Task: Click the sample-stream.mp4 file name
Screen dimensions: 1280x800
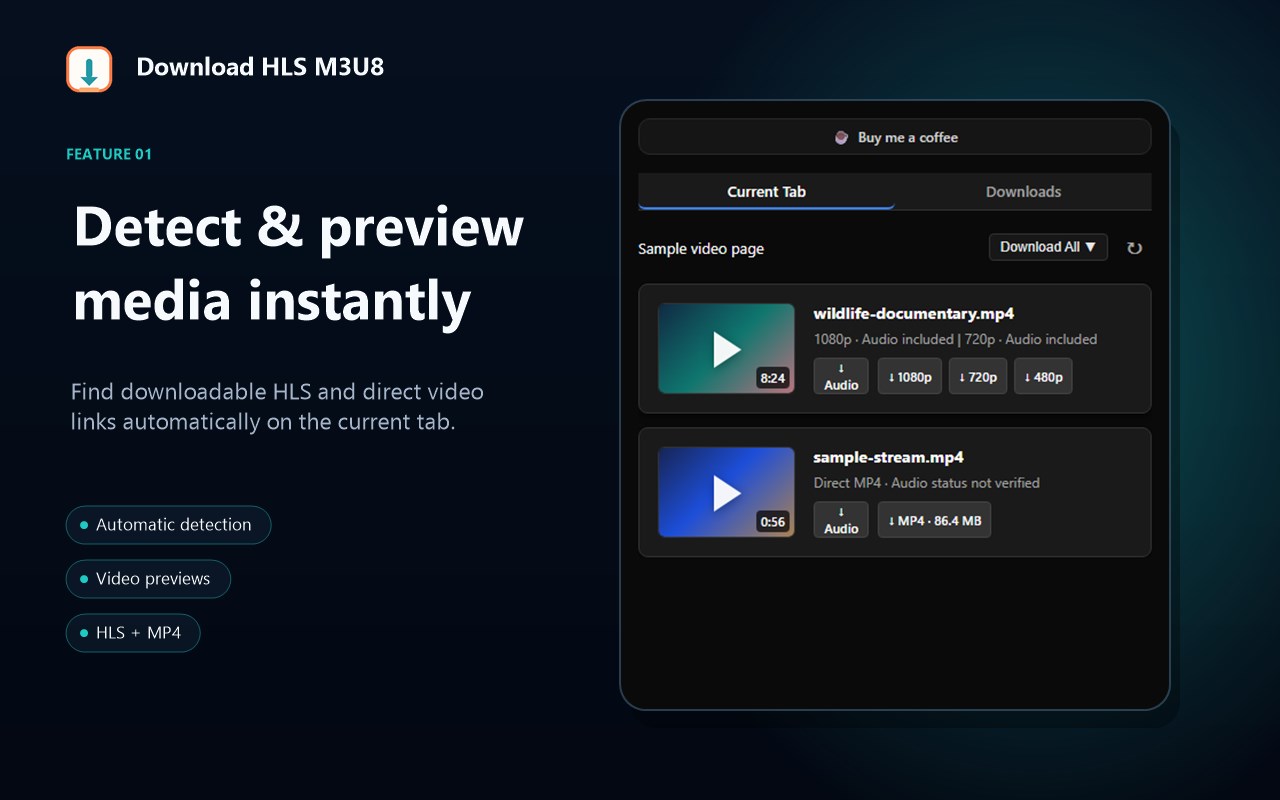Action: coord(889,458)
